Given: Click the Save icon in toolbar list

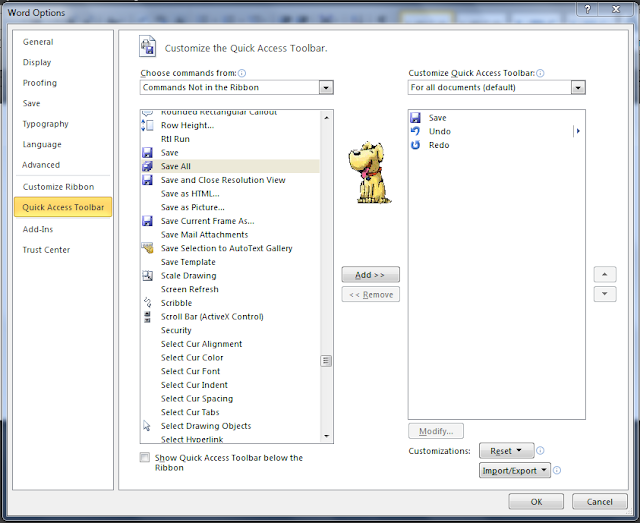Looking at the screenshot, I should pos(415,118).
